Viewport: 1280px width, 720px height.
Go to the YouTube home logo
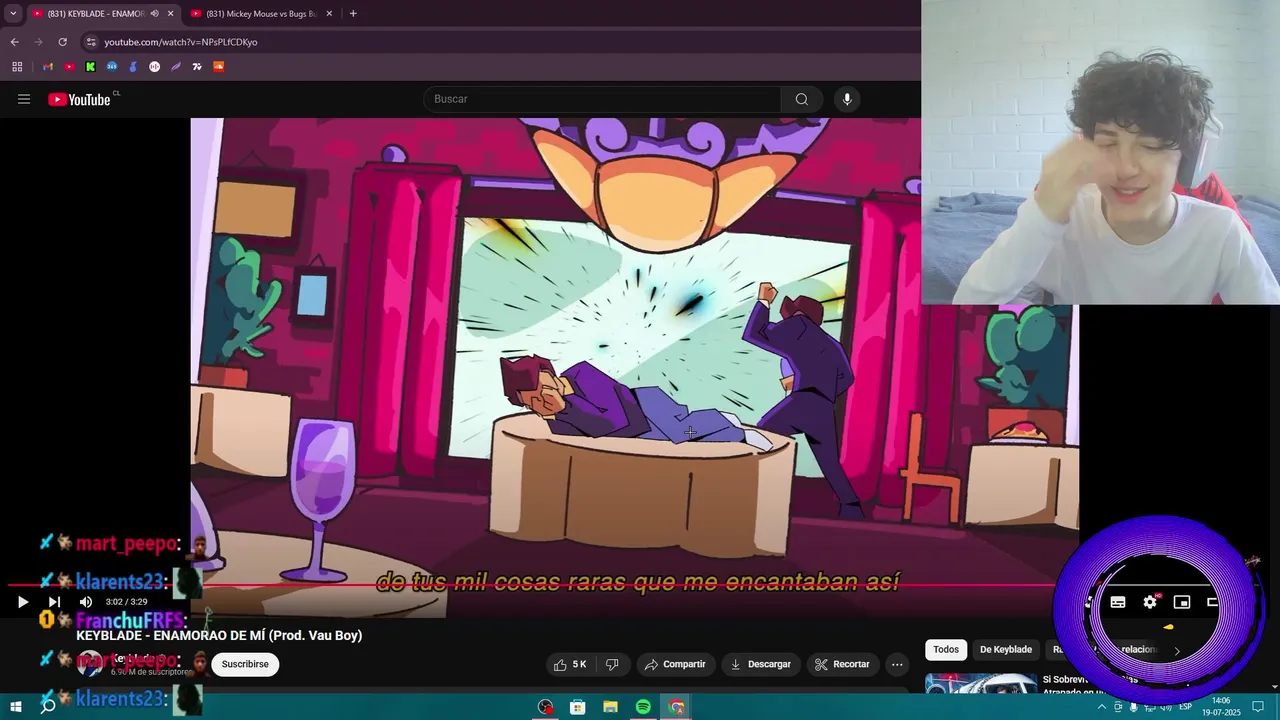pos(79,99)
